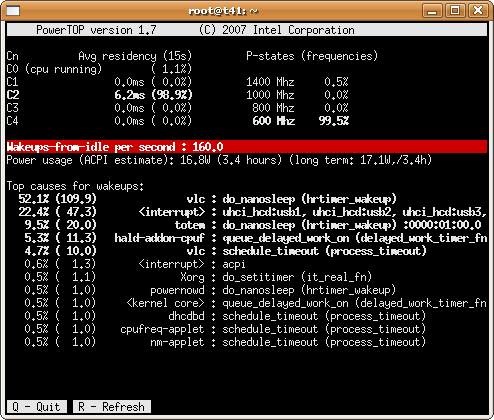Close the root@t41 terminal window
This screenshot has width=494, height=420.
click(478, 11)
